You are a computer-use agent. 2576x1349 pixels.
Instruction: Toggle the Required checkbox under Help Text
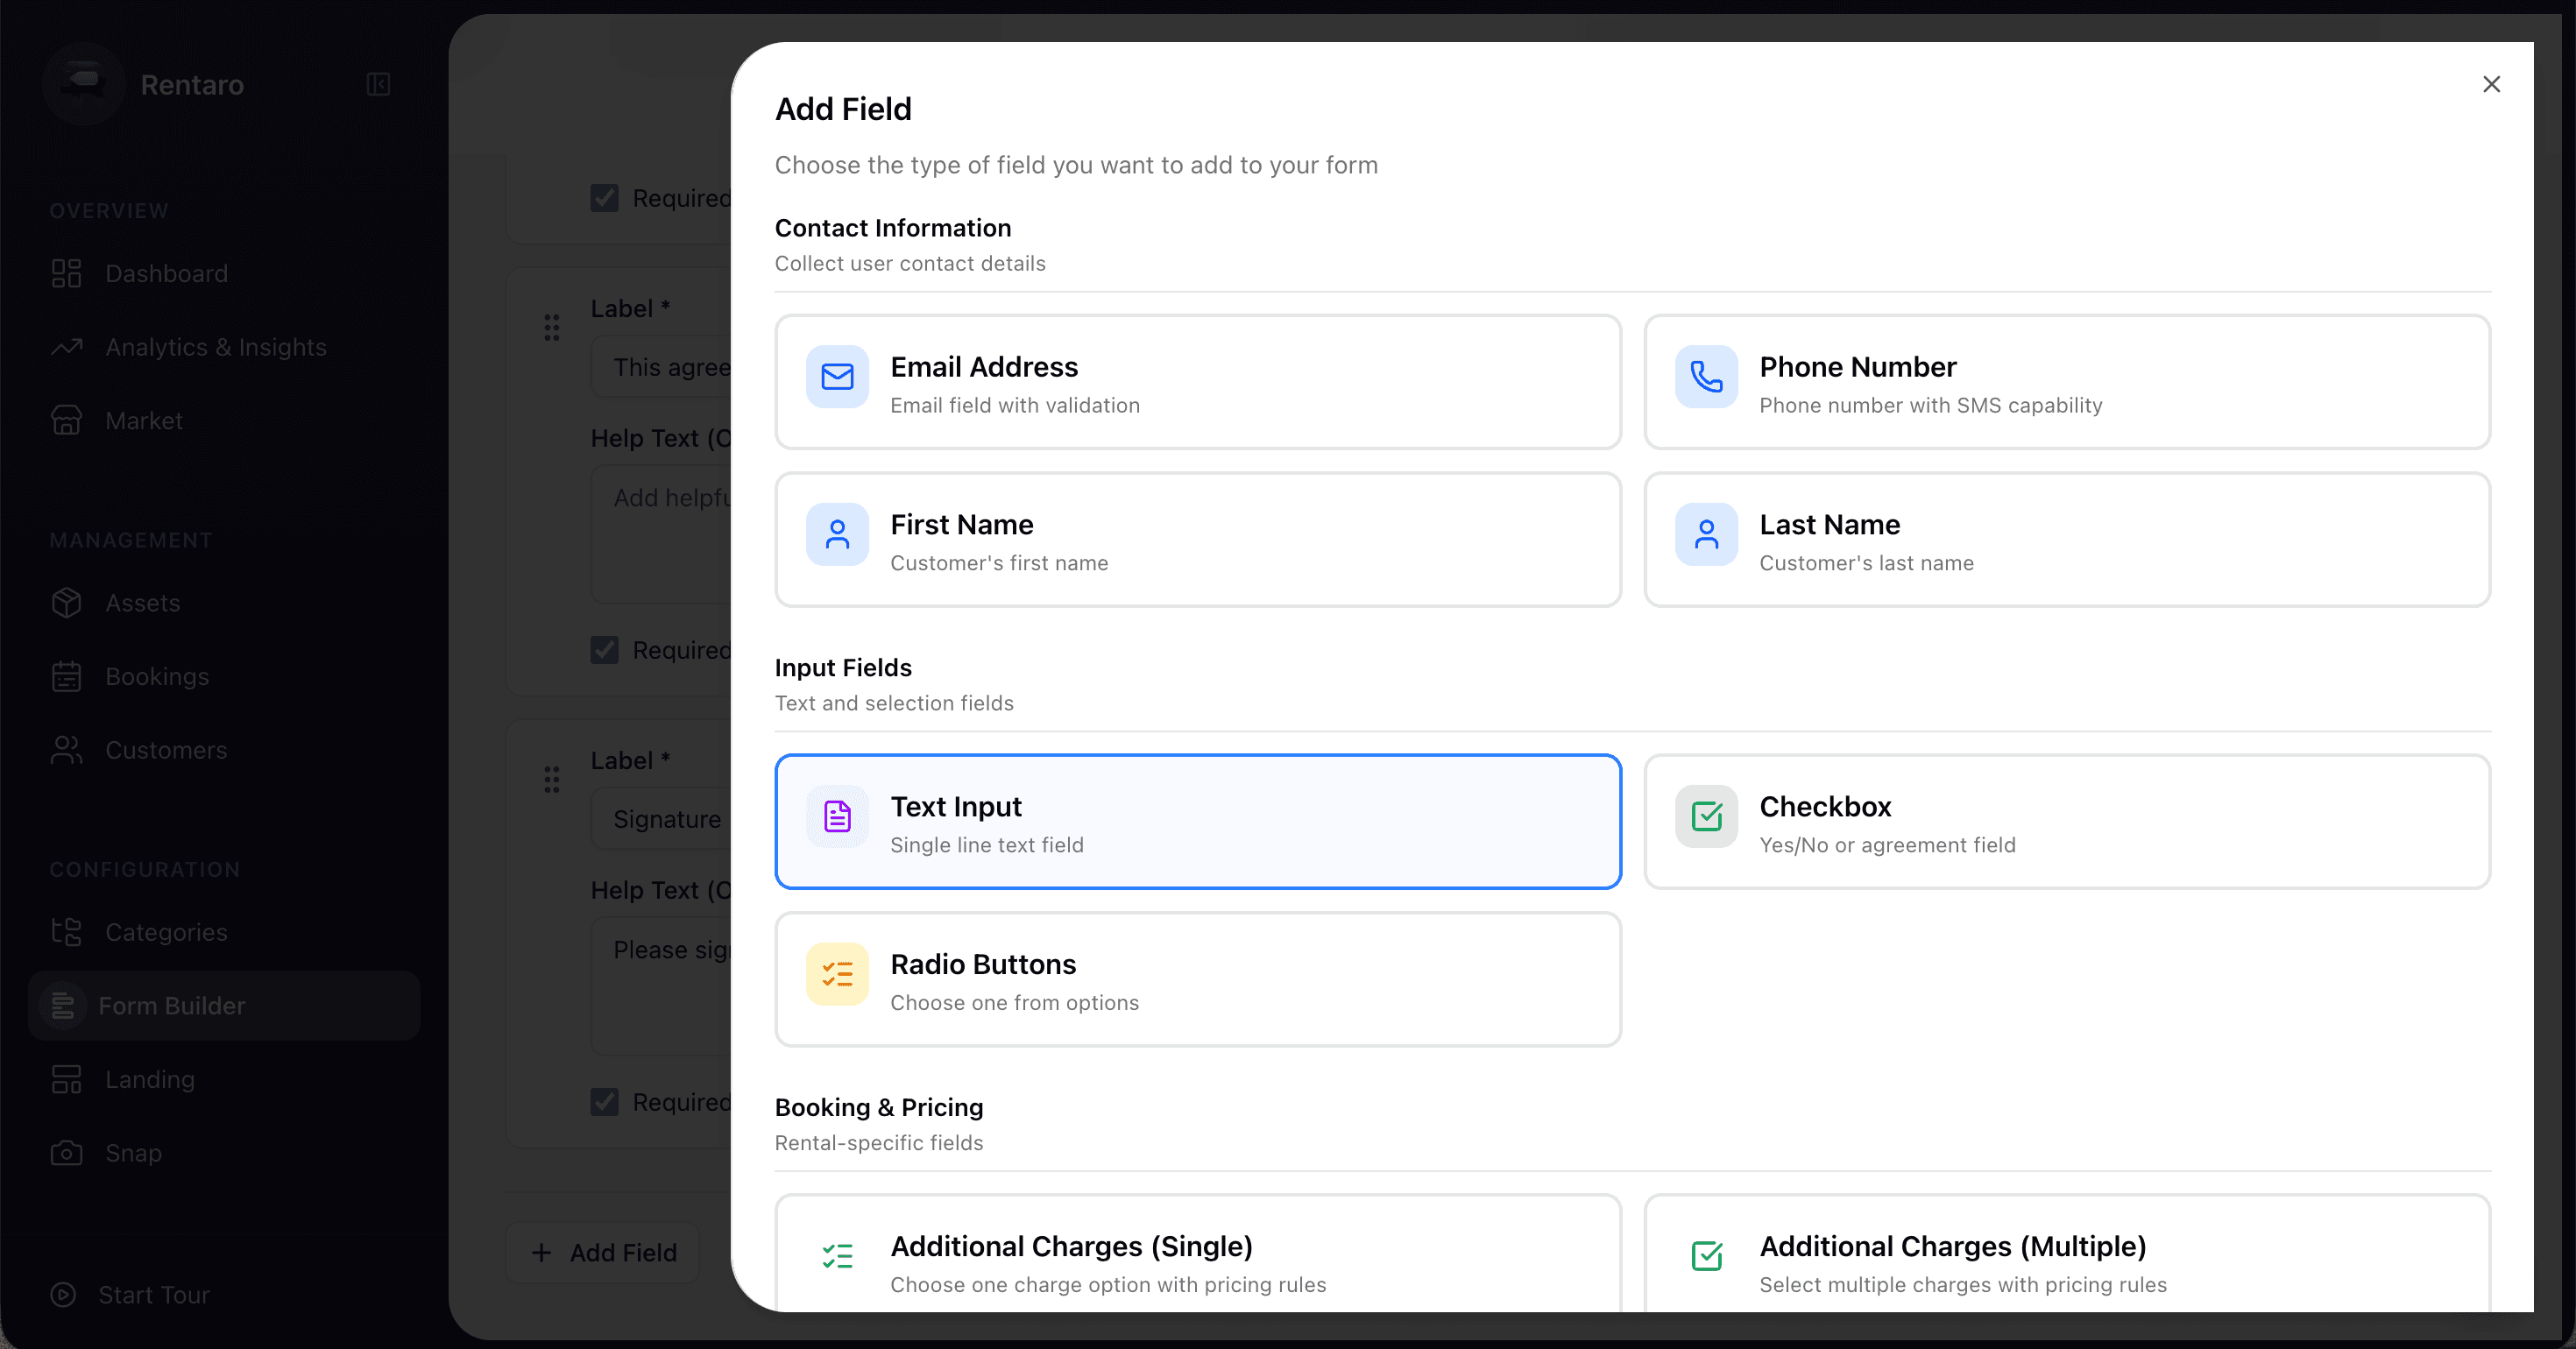(604, 649)
